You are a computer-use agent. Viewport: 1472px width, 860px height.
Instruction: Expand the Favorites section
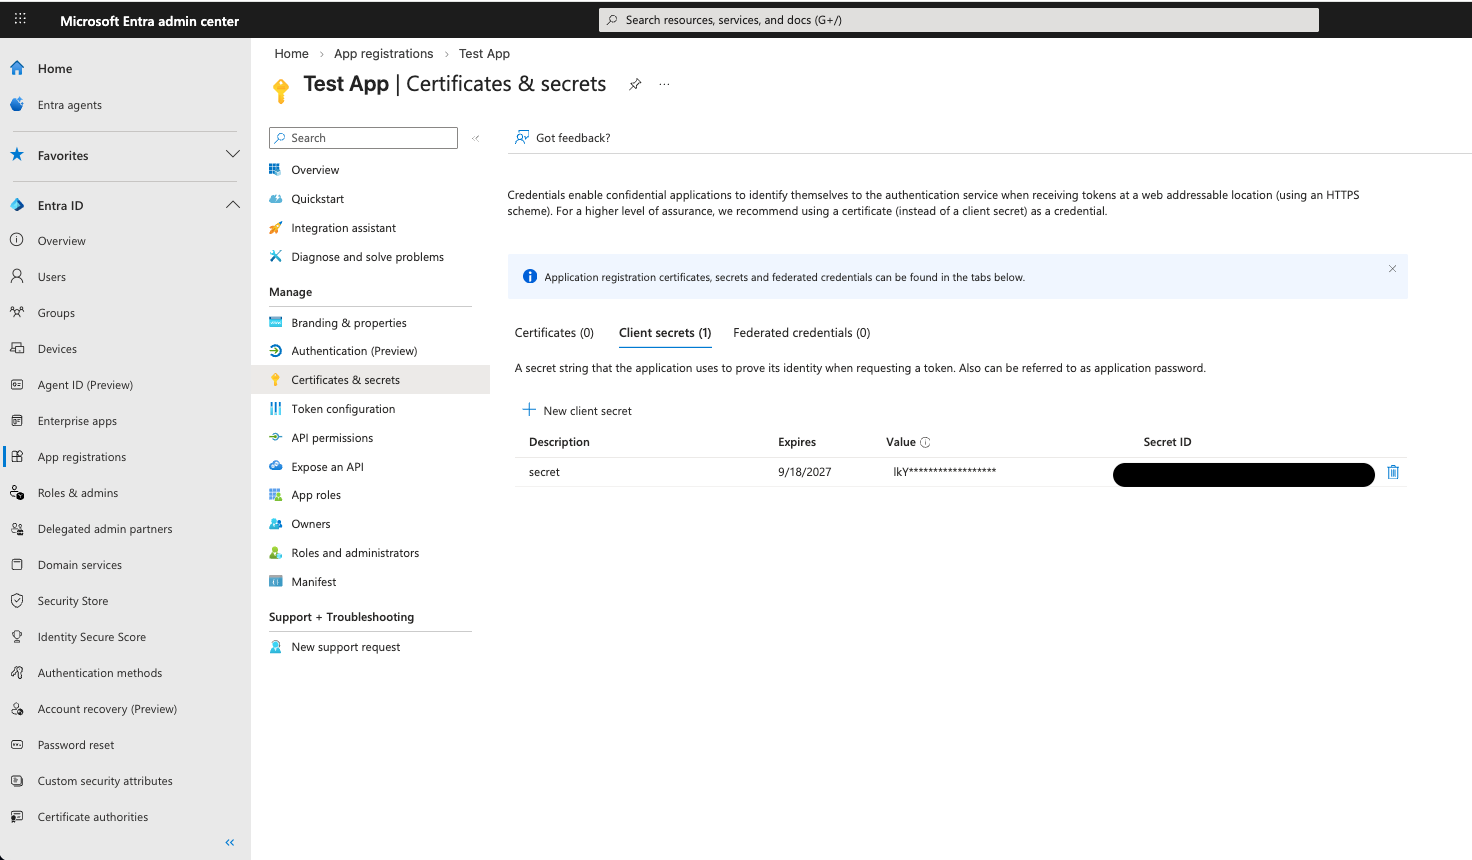pyautogui.click(x=232, y=155)
